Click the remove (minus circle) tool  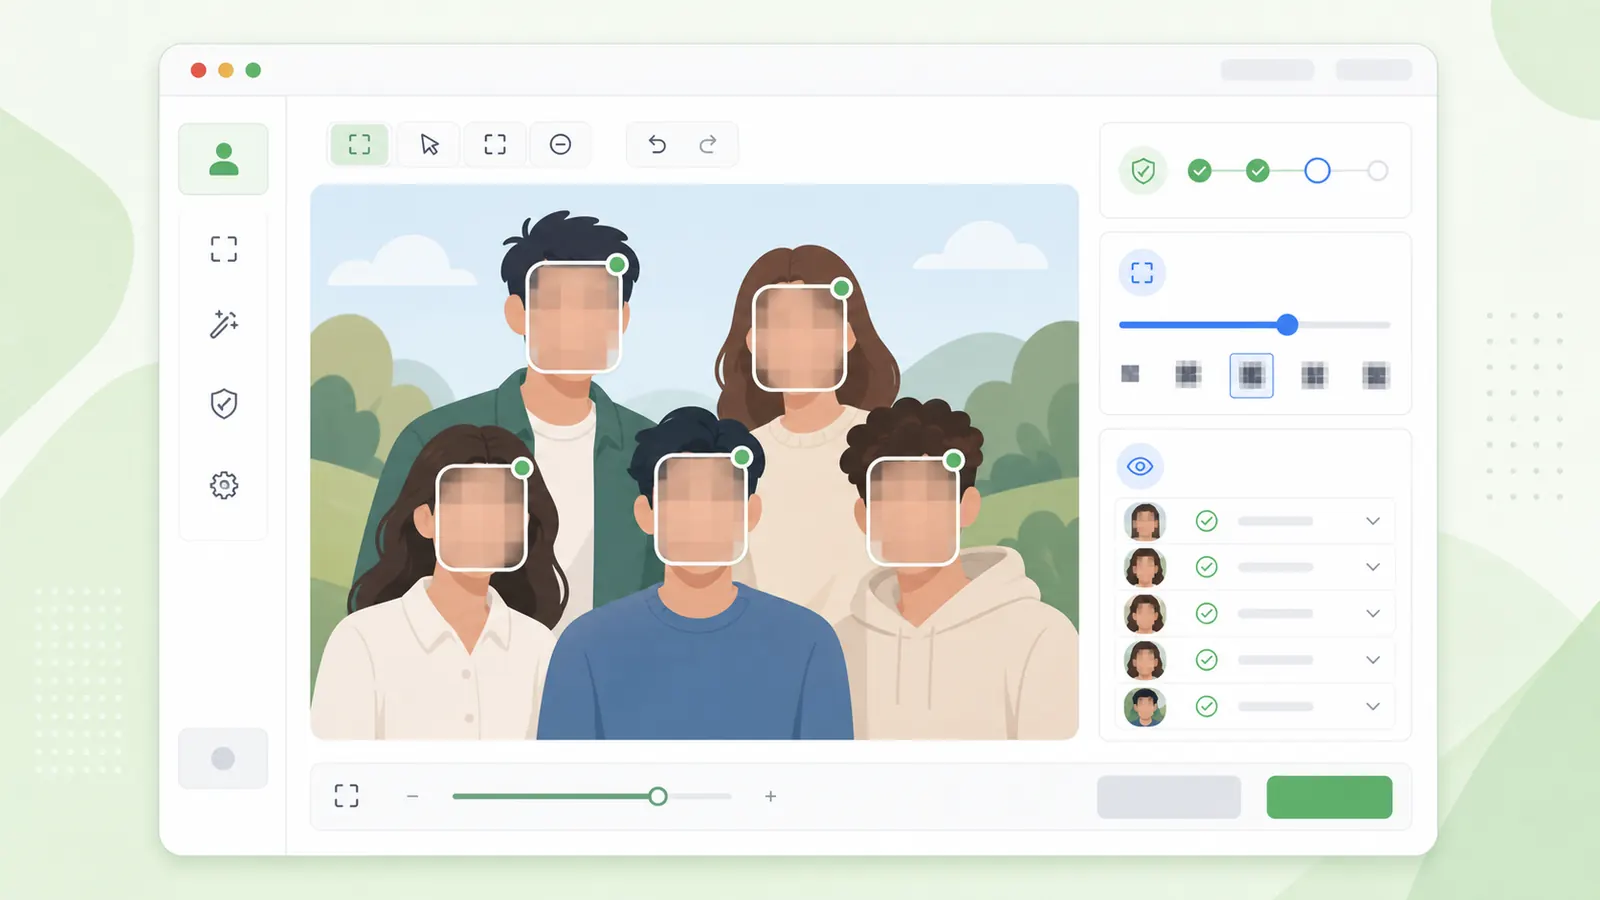(x=561, y=145)
